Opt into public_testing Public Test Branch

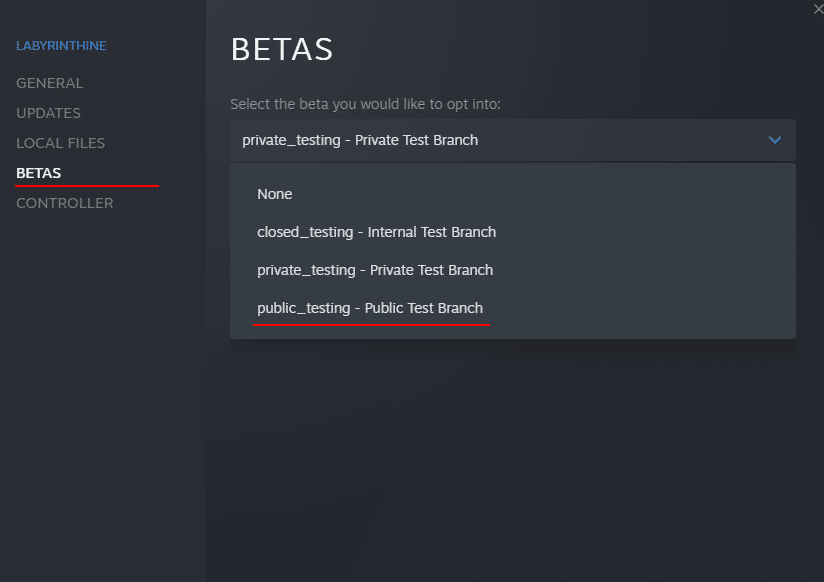click(512, 308)
